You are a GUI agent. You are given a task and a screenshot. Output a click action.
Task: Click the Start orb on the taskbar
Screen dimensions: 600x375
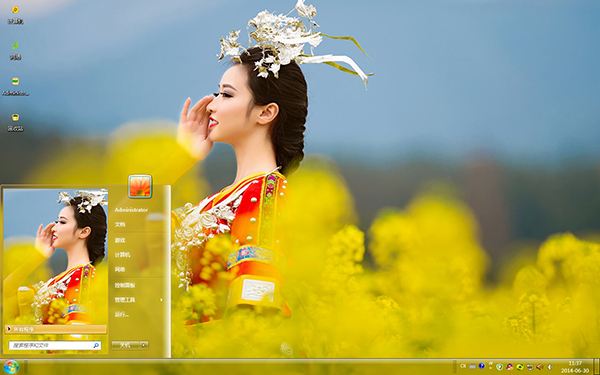pyautogui.click(x=11, y=367)
